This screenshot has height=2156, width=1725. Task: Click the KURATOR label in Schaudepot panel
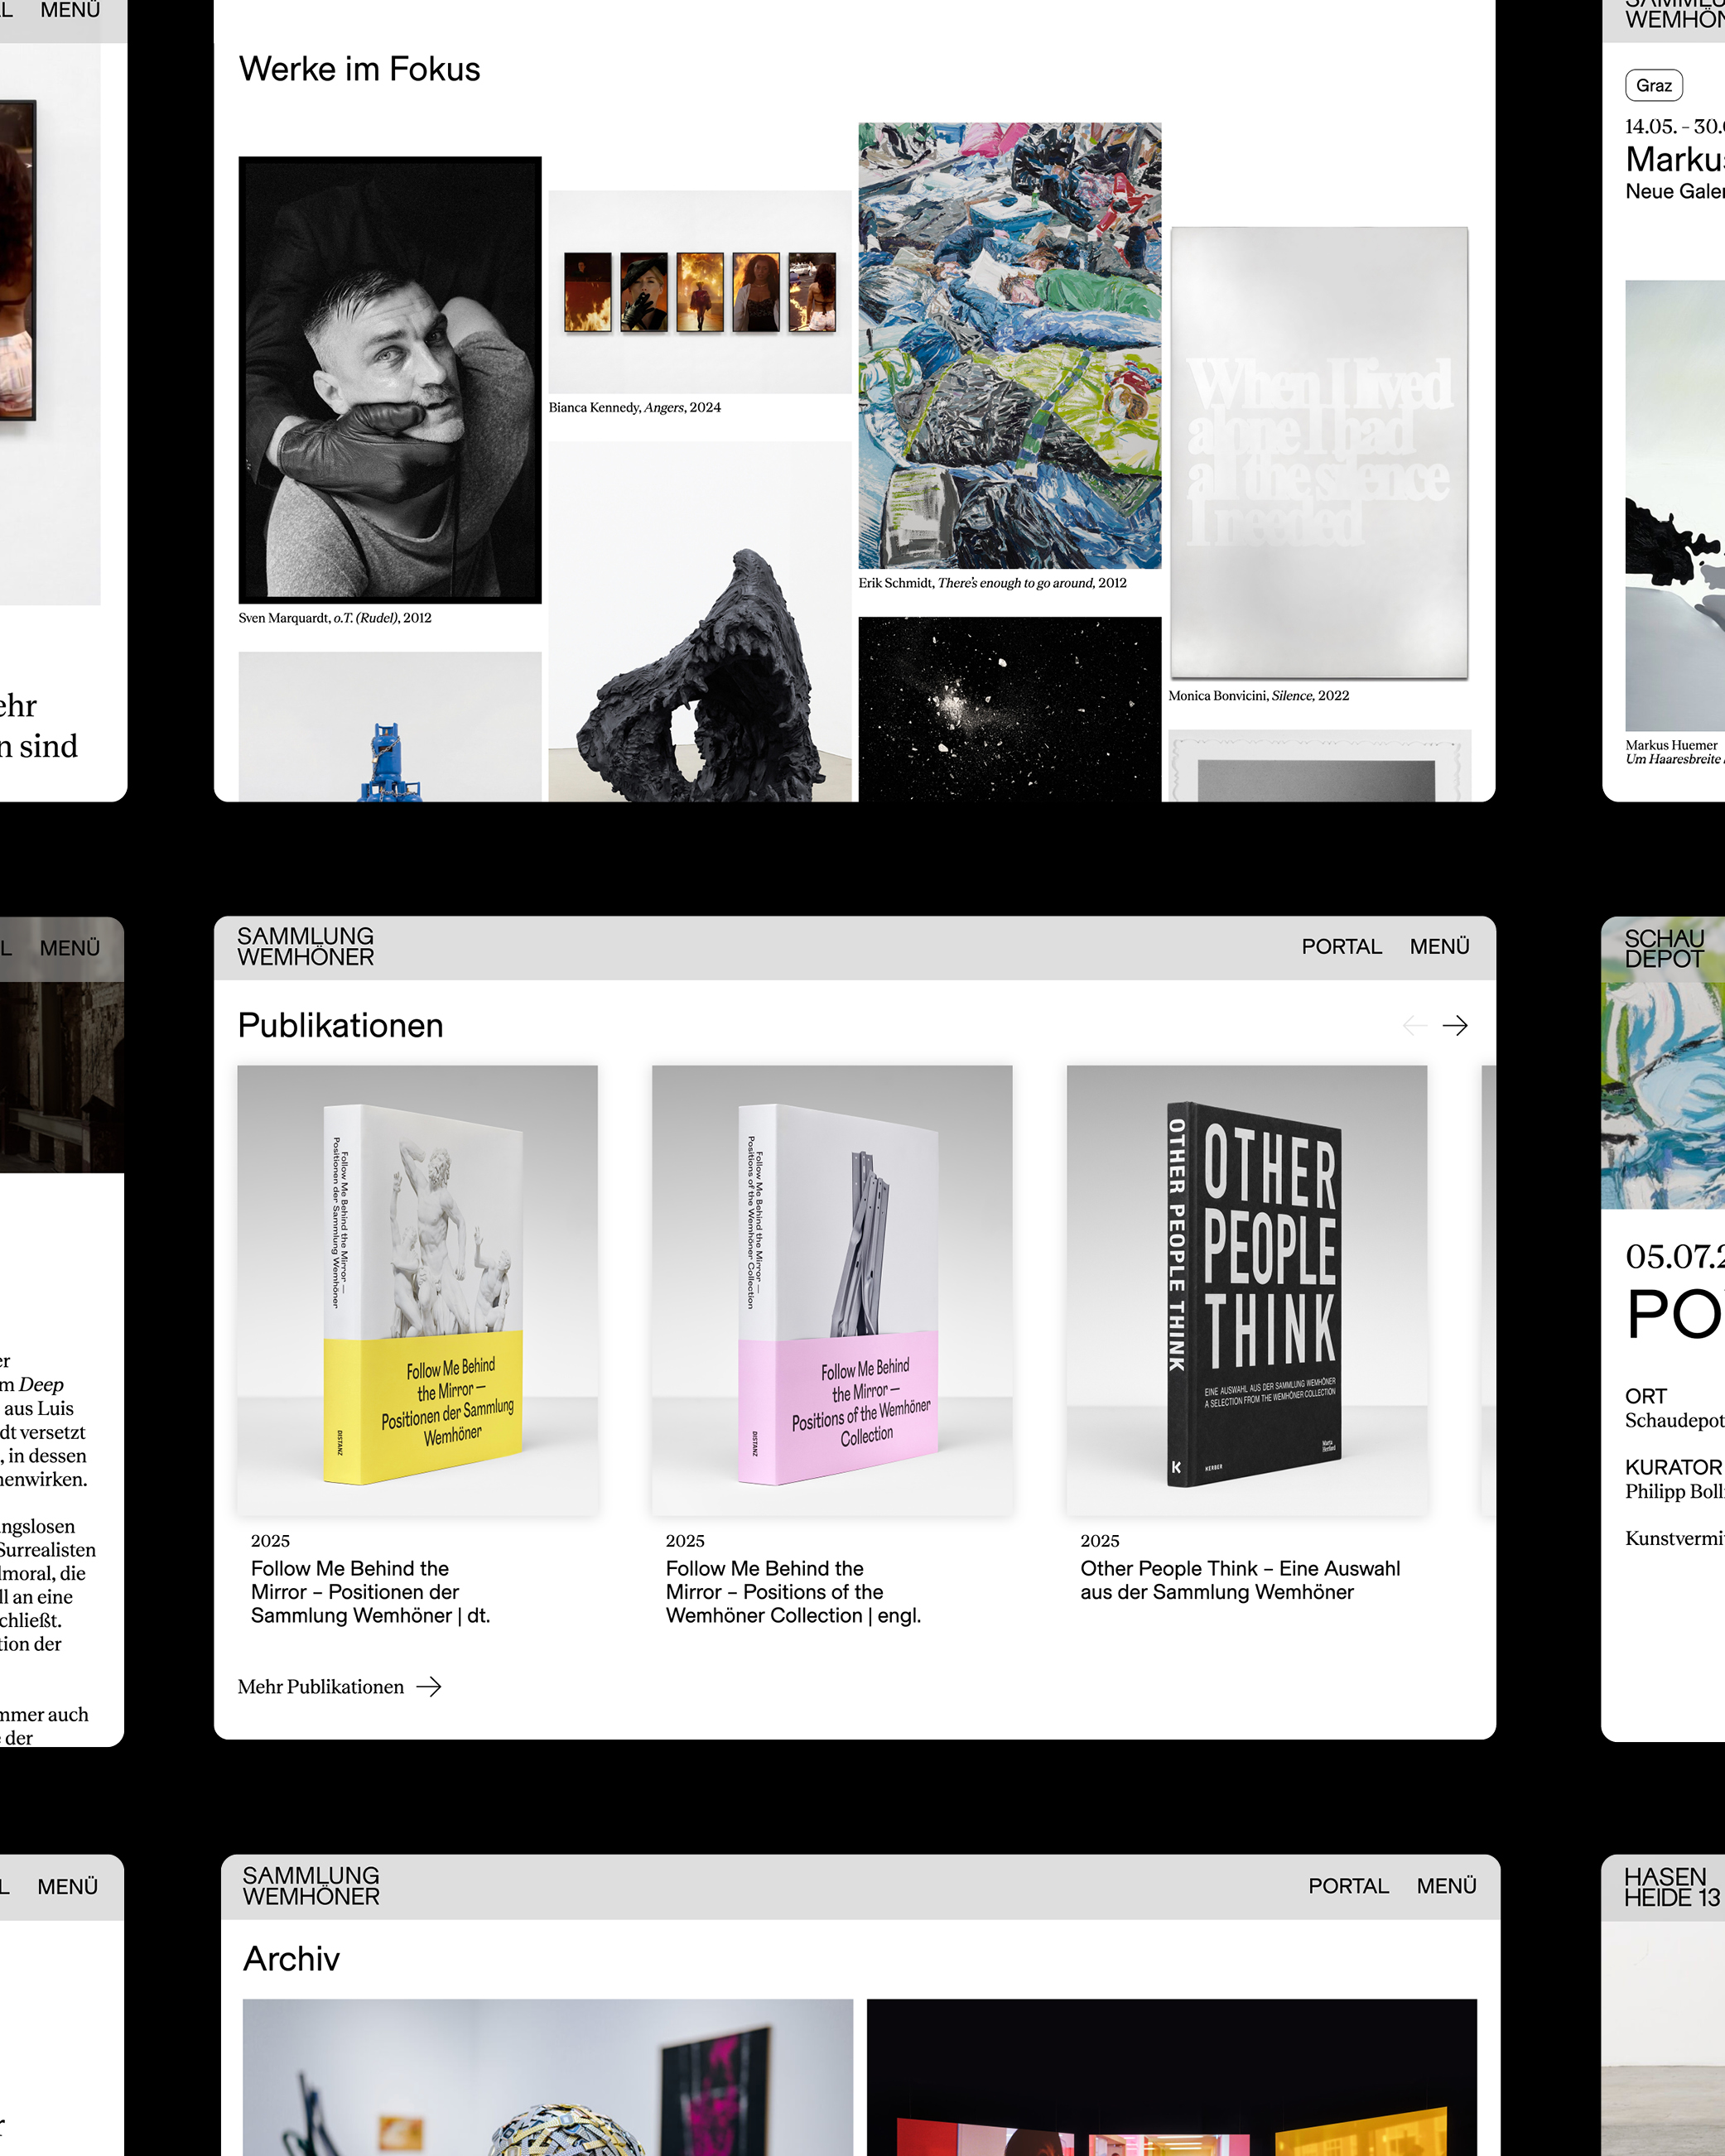(x=1673, y=1467)
